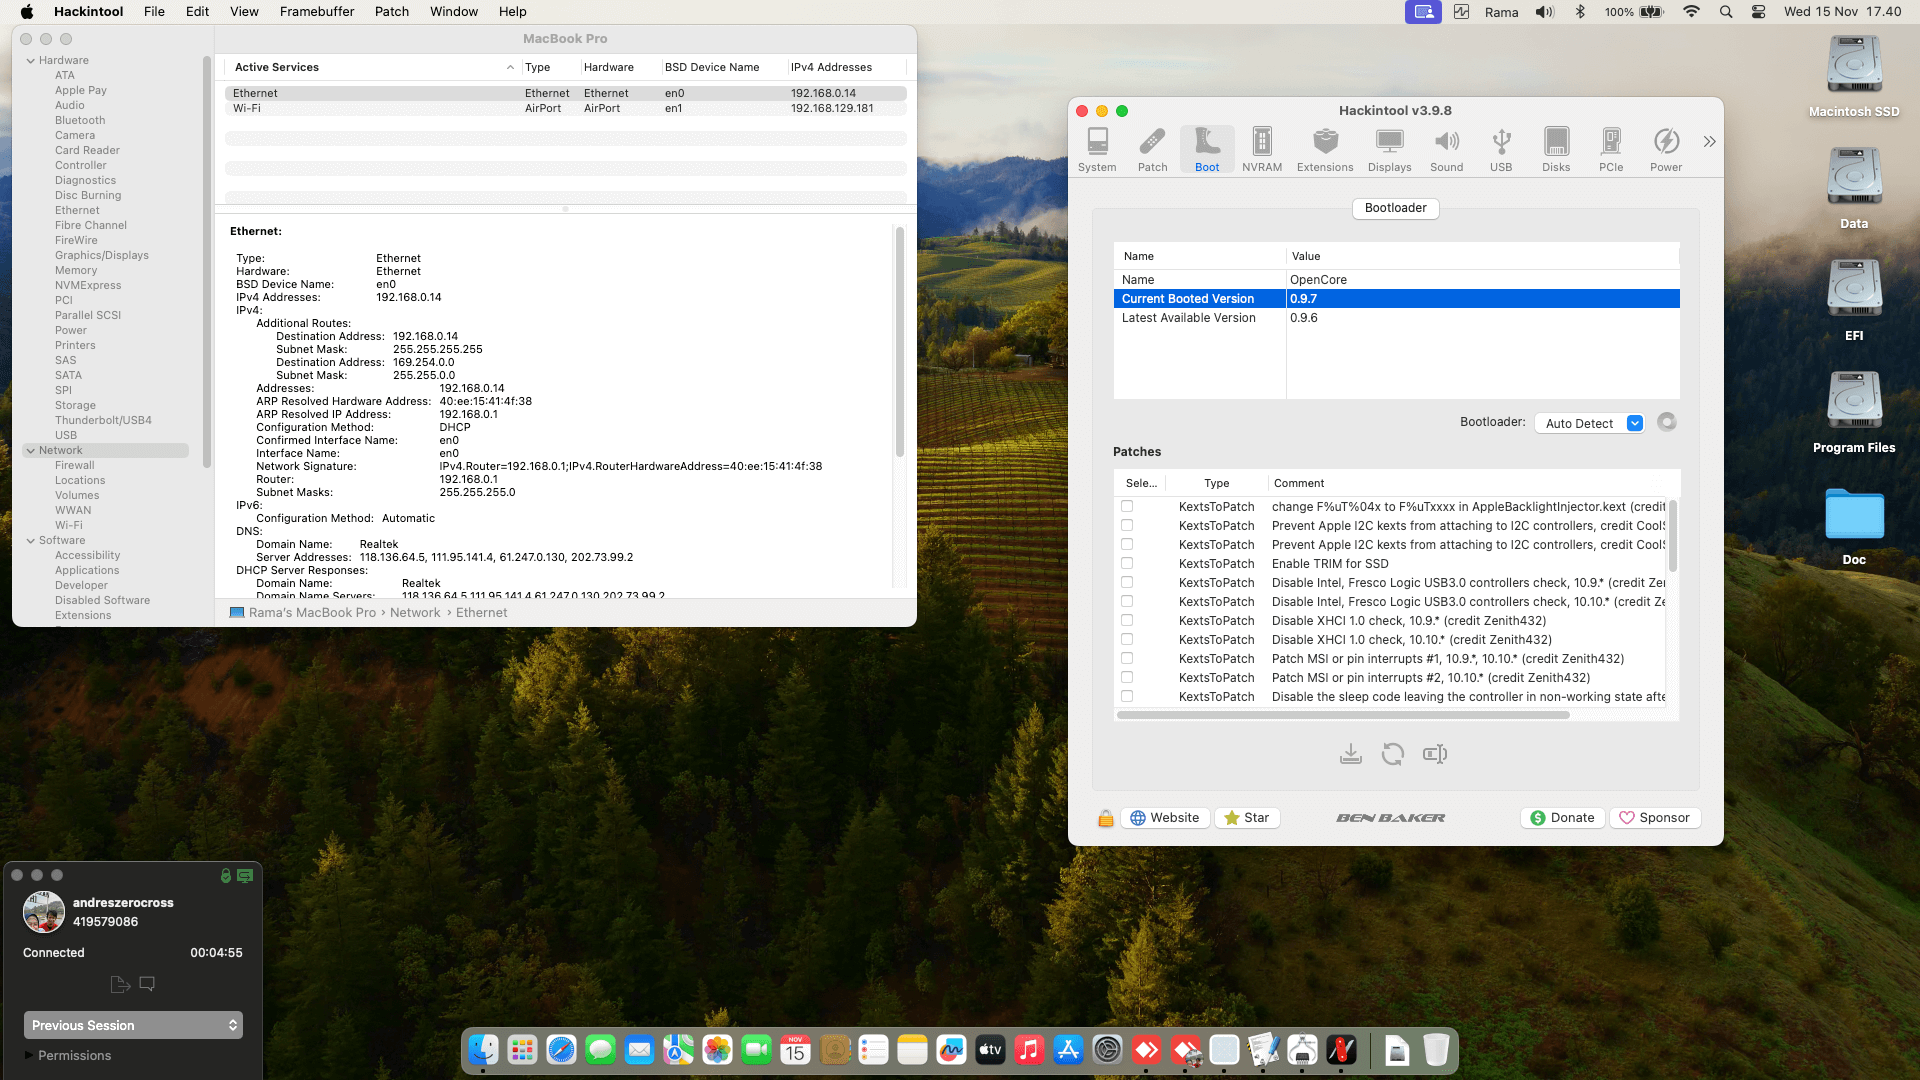Click the Patches table horizontal scrollbar
Viewport: 1920px width, 1080px height.
1343,715
